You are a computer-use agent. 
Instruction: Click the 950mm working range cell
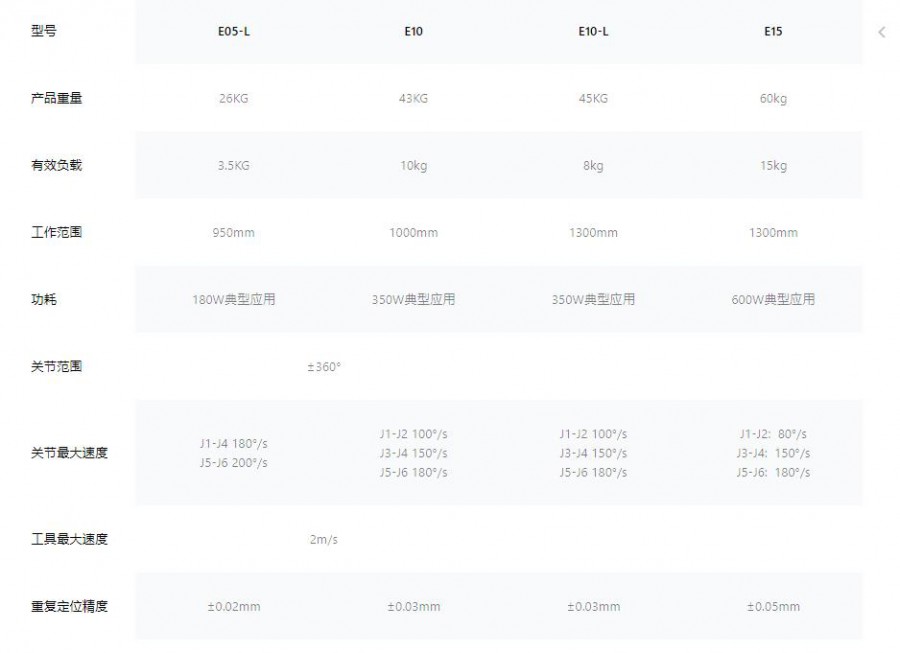(234, 233)
